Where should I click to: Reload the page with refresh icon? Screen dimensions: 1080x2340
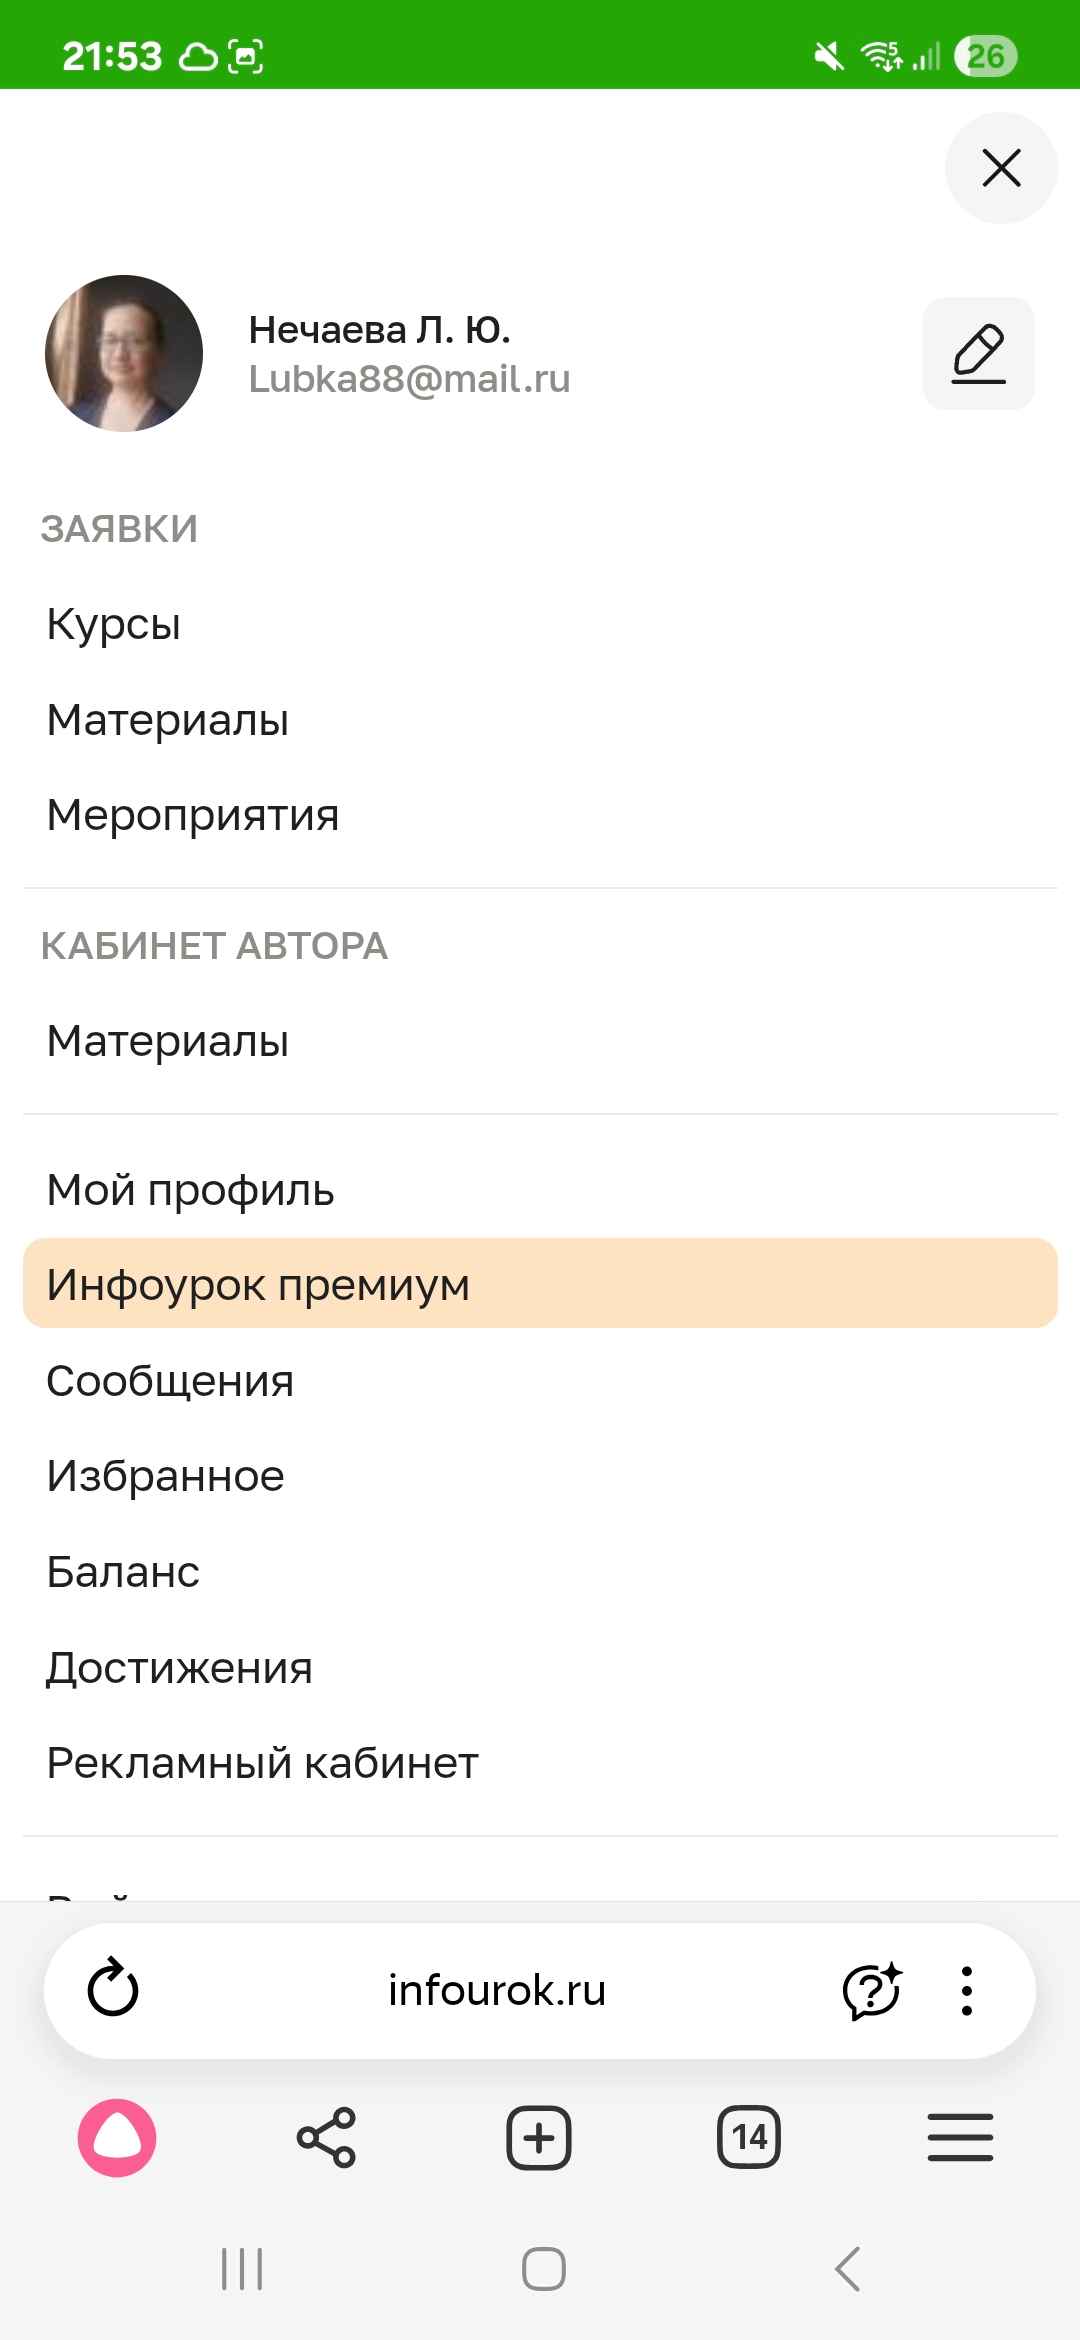(x=113, y=1990)
